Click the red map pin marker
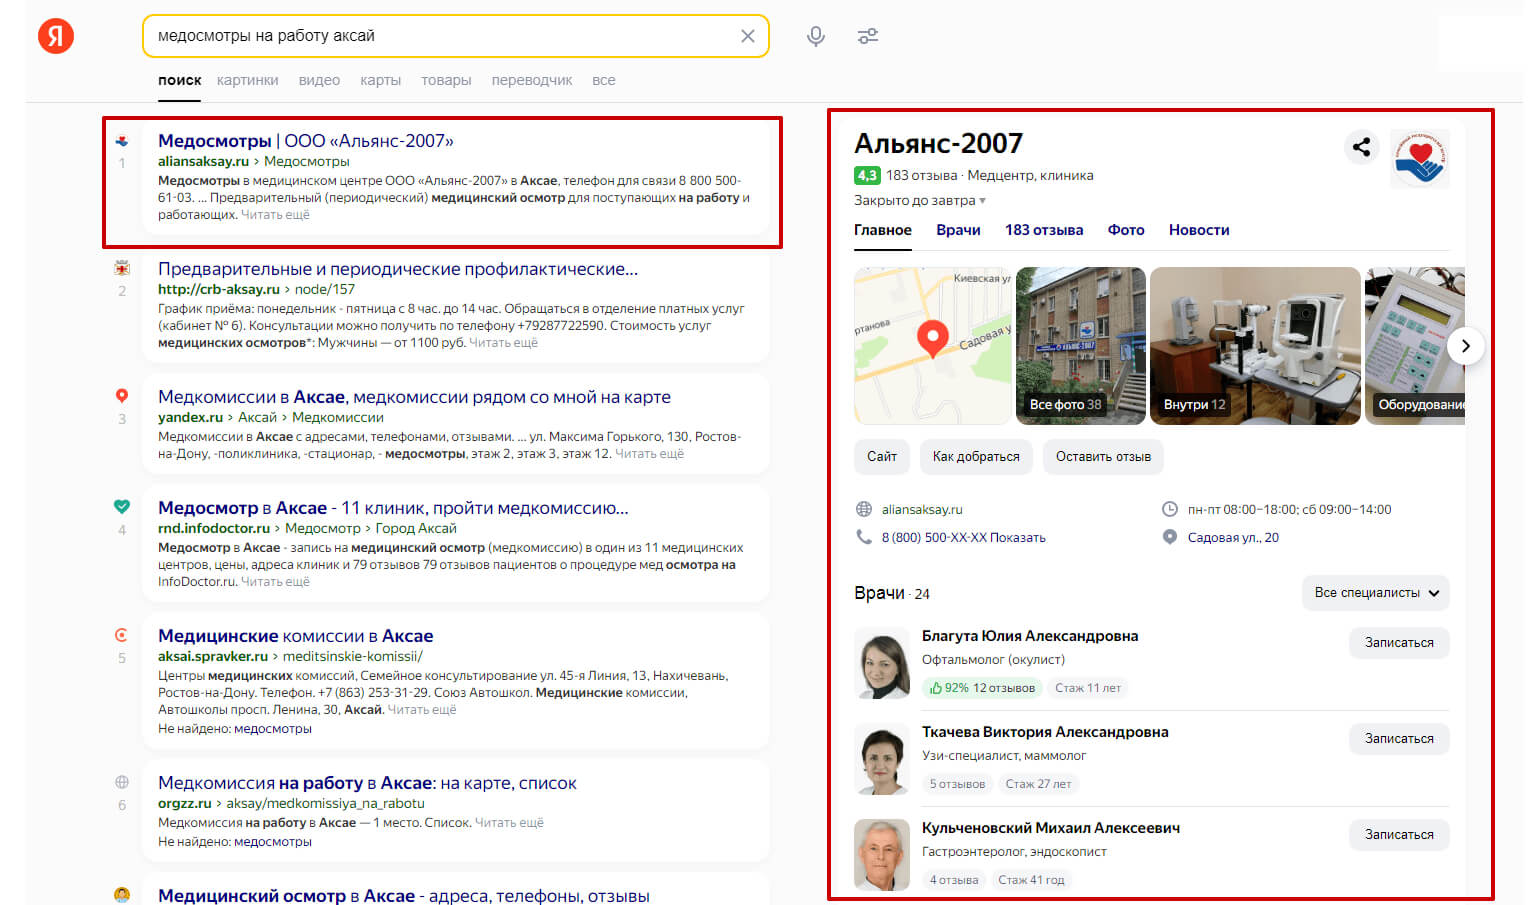This screenshot has width=1533, height=905. tap(932, 339)
